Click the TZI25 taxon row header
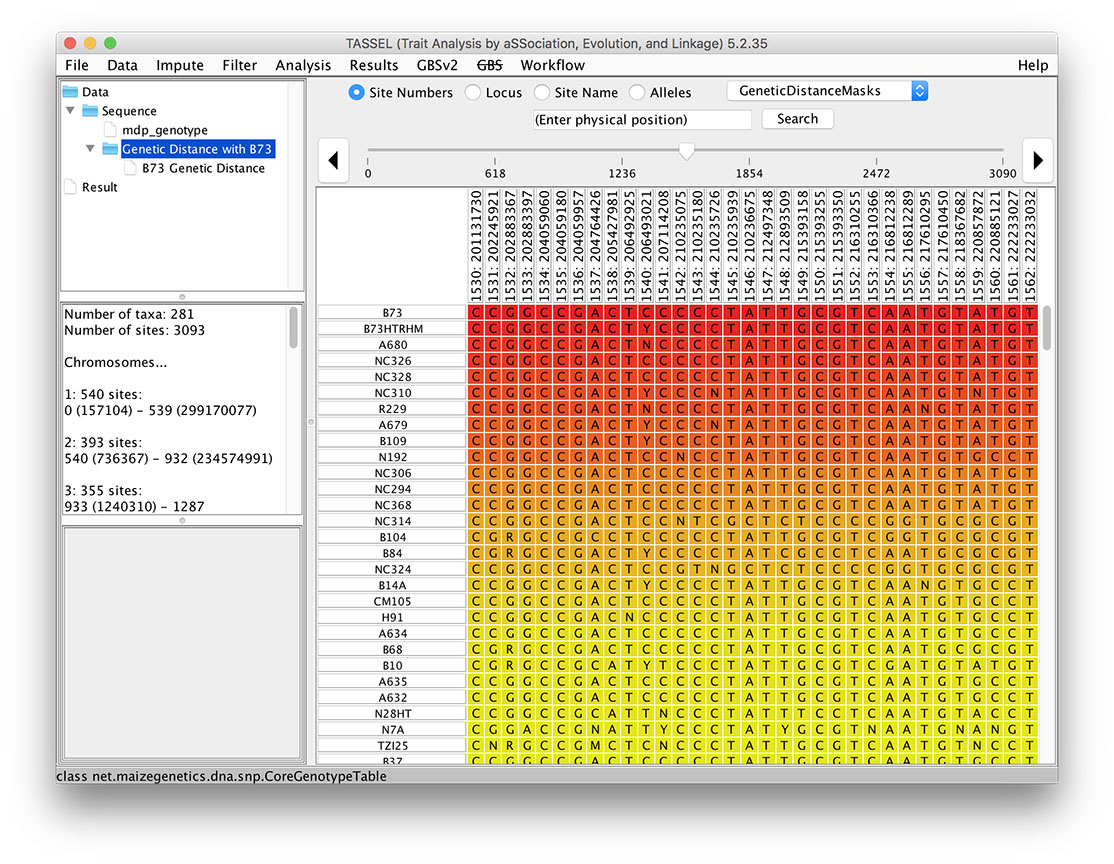Viewport: 1114px width, 864px height. tap(392, 745)
